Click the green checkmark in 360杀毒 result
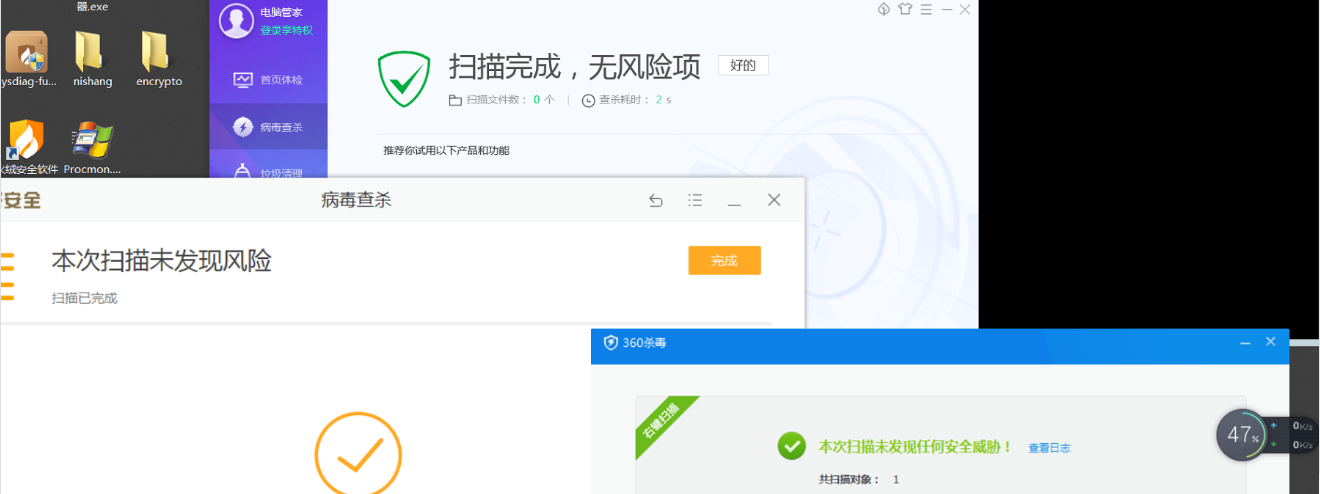This screenshot has width=1320, height=494. 792,446
